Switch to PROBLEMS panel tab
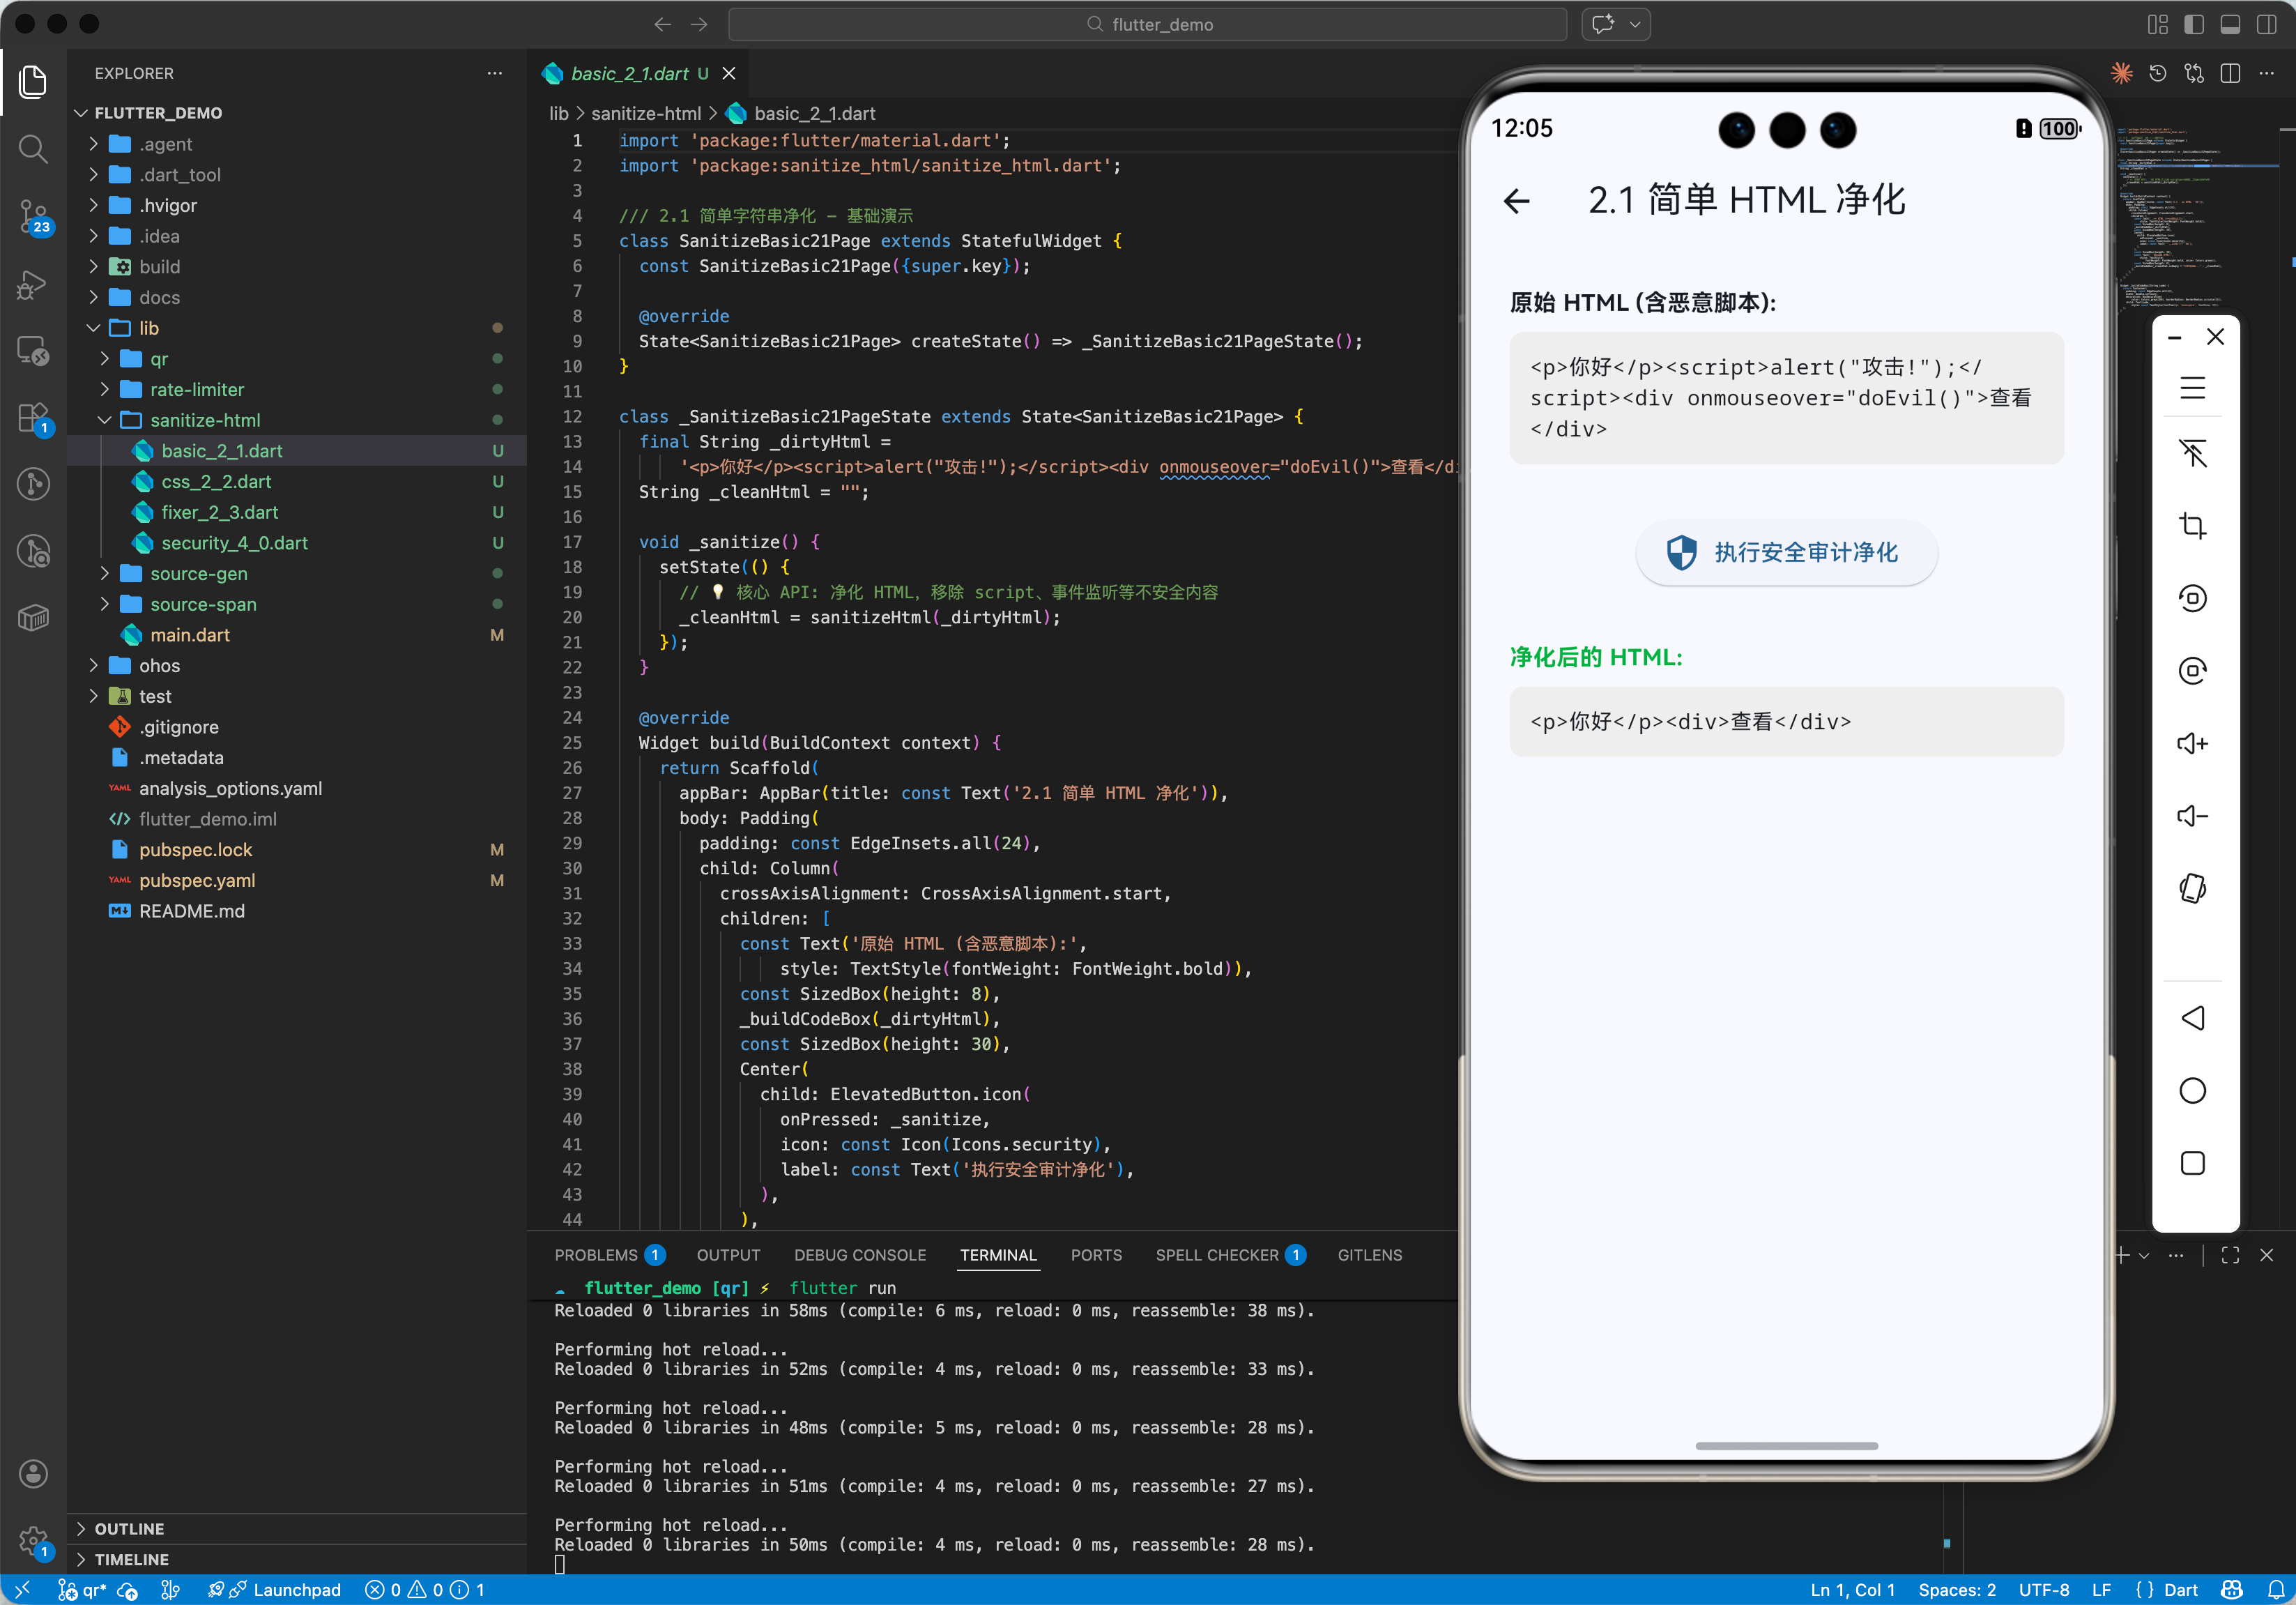This screenshot has width=2296, height=1605. [x=596, y=1255]
